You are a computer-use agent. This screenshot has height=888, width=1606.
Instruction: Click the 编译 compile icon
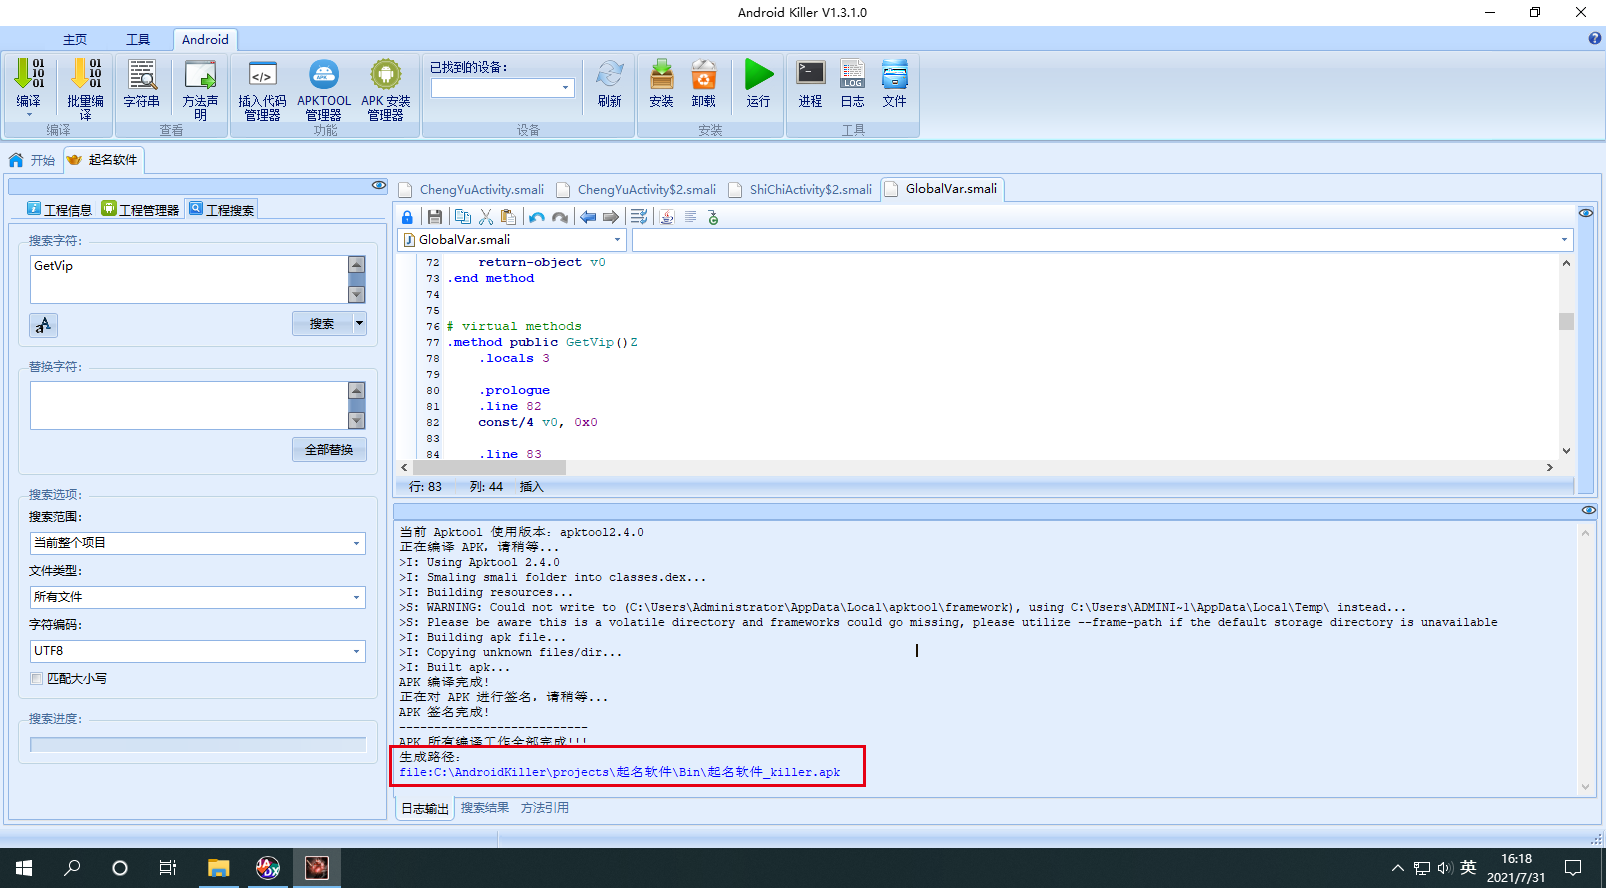tap(29, 74)
